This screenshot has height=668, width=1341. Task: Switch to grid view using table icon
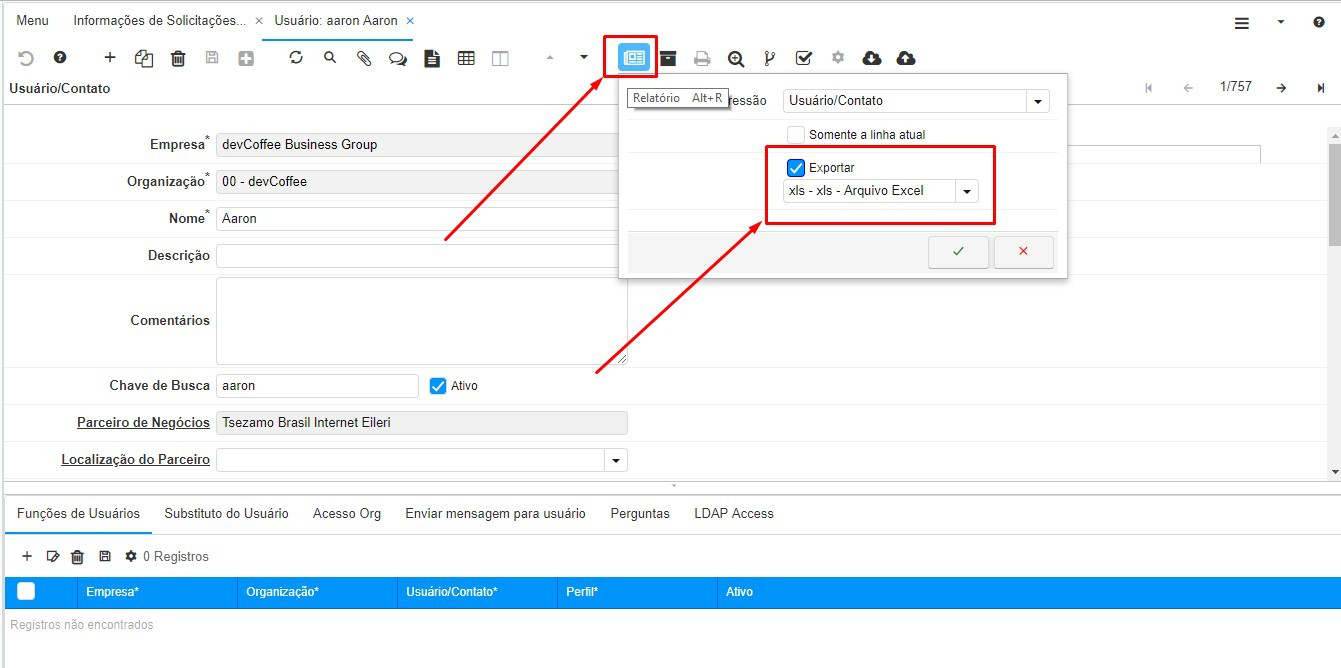(466, 58)
